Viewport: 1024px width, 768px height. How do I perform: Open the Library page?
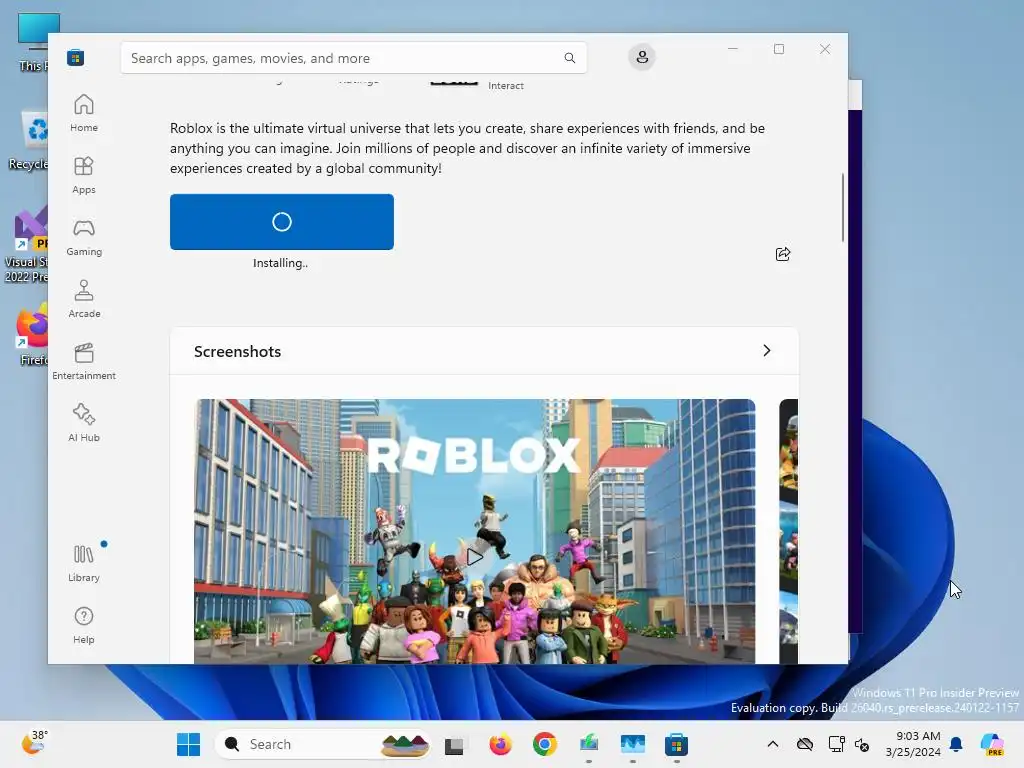click(x=84, y=563)
